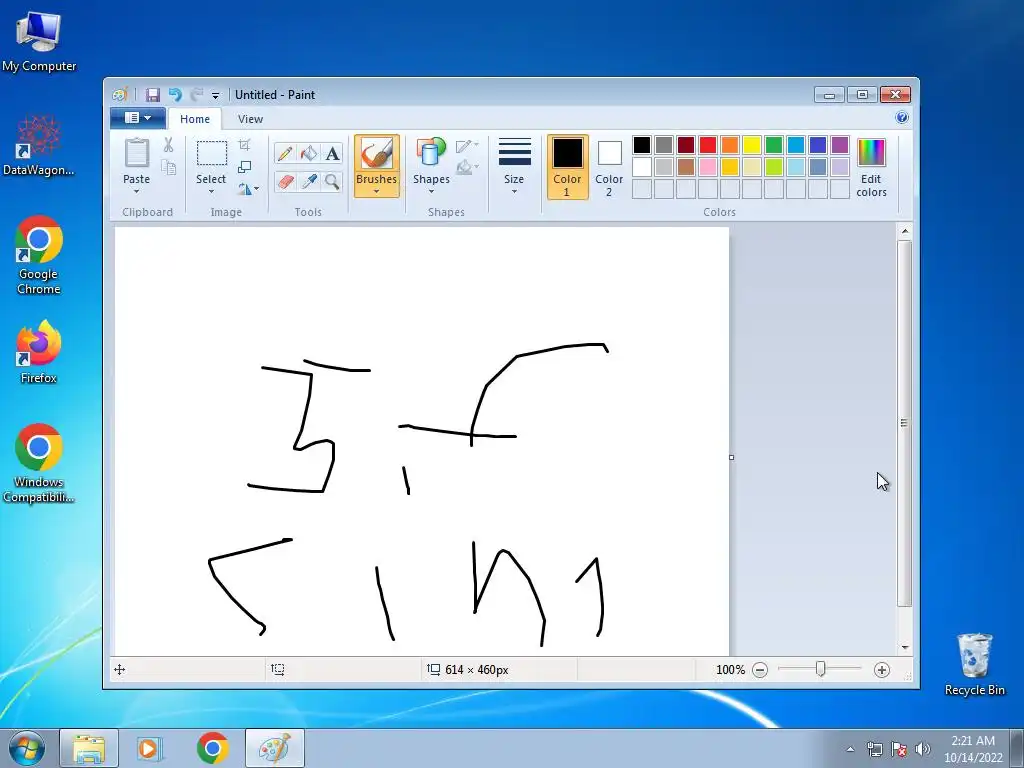1024x768 pixels.
Task: Click the zoom out minus button
Action: 760,670
